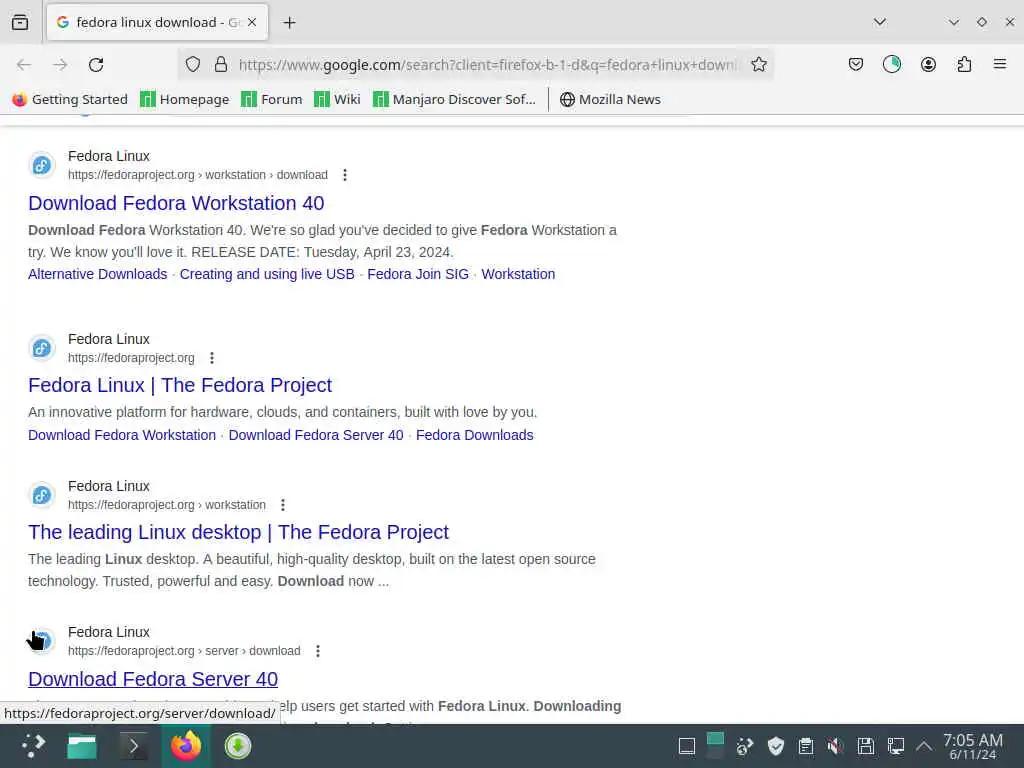
Task: Open The leading Linux desktop result
Action: coord(238,532)
